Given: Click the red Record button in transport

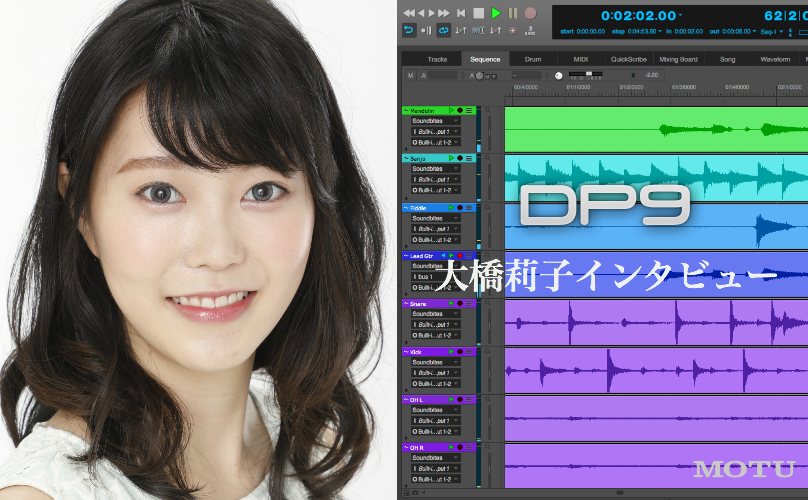Looking at the screenshot, I should click(531, 13).
